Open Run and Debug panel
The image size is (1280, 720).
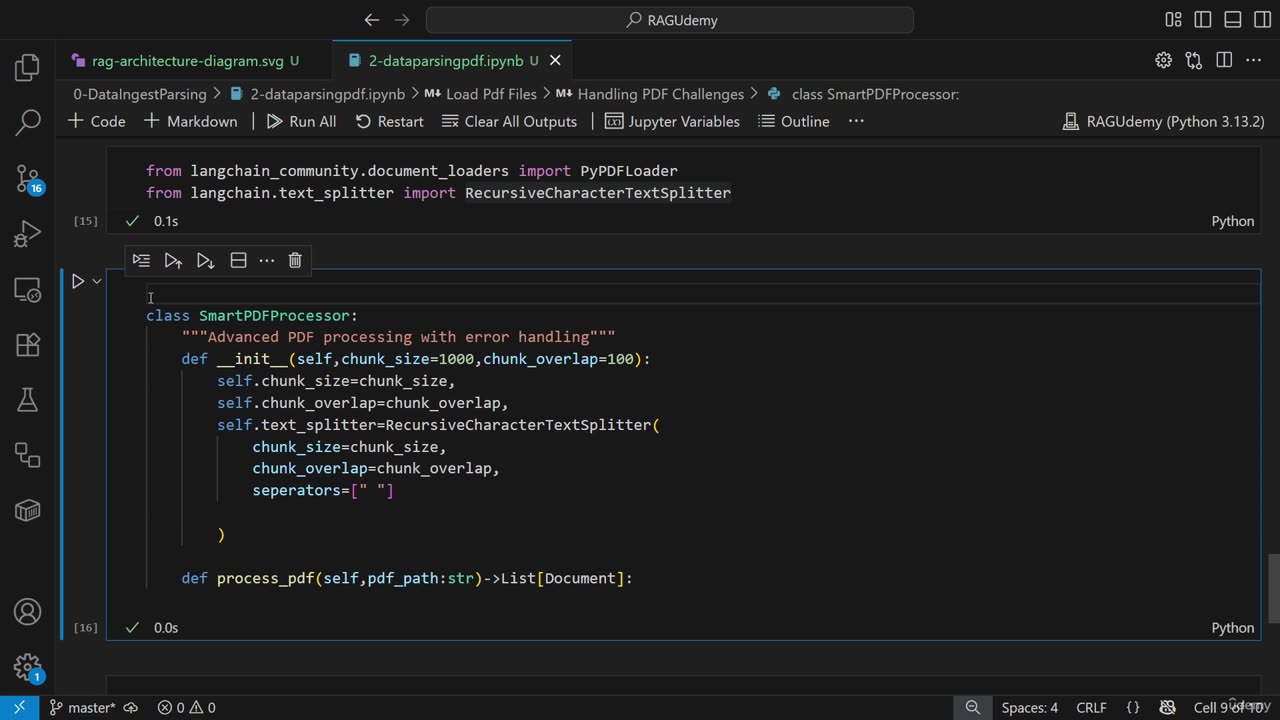click(x=27, y=235)
